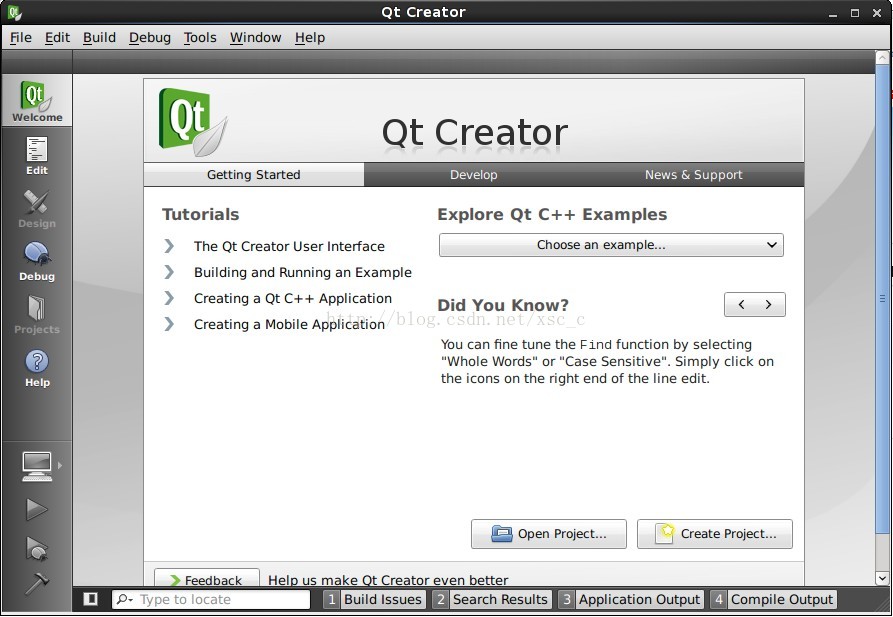Image resolution: width=893 pixels, height=617 pixels.
Task: Toggle the Build Issues output pane
Action: (375, 599)
